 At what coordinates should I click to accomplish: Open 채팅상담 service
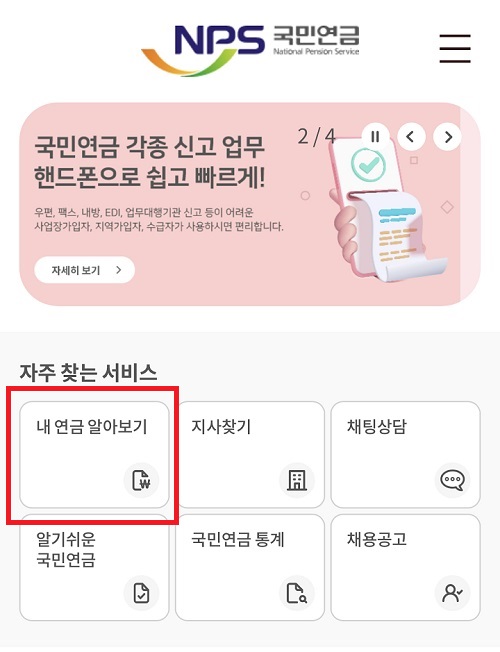point(406,454)
